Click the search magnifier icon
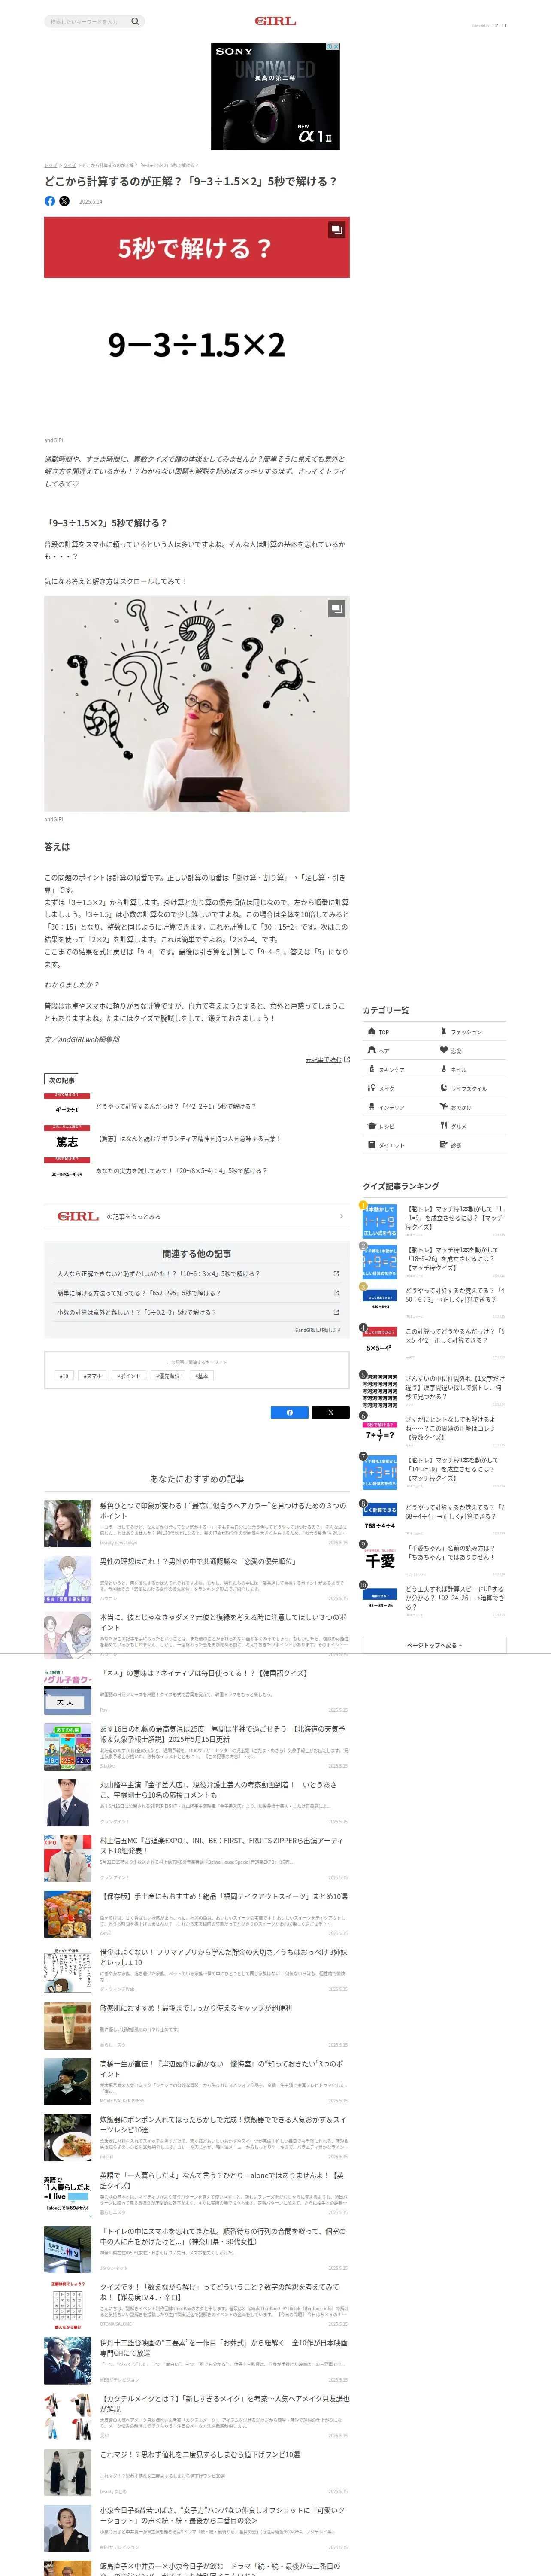Viewport: 551px width, 2576px height. click(x=135, y=21)
